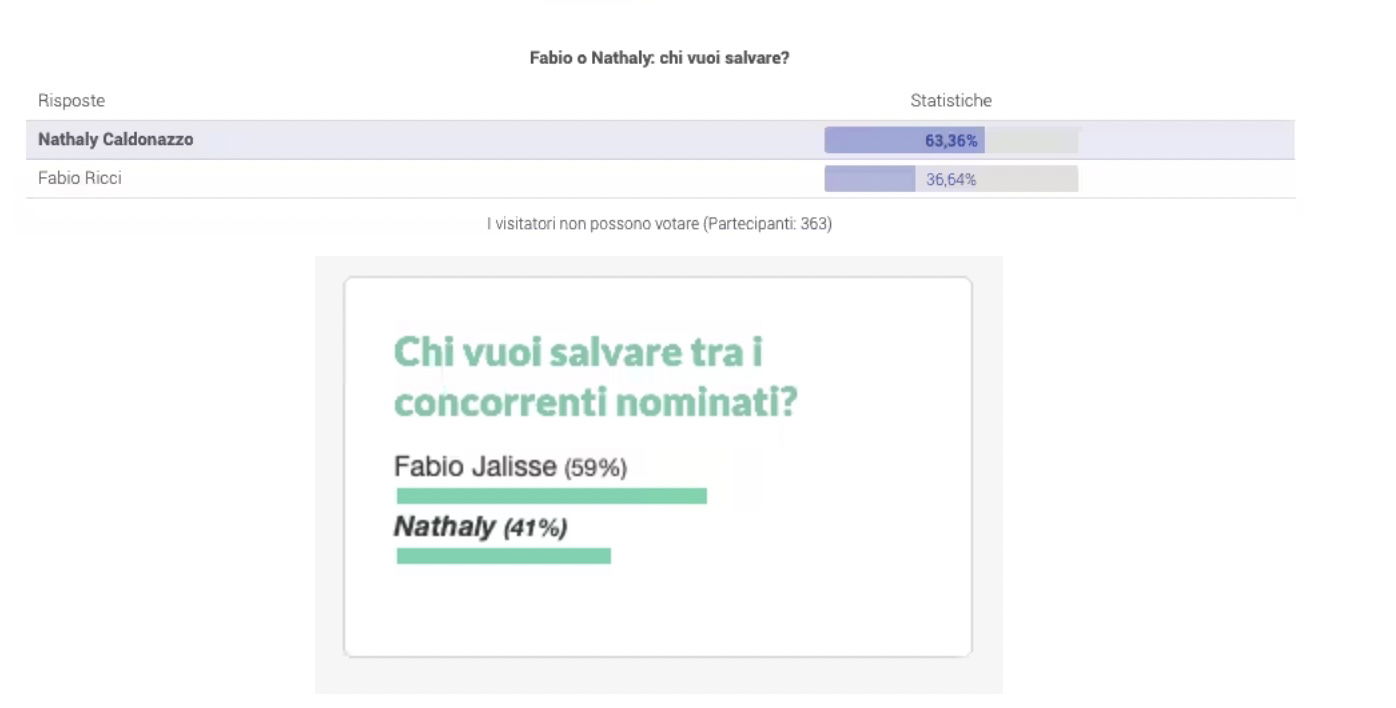
Task: Click the 63,36% percentage label
Action: (x=951, y=141)
